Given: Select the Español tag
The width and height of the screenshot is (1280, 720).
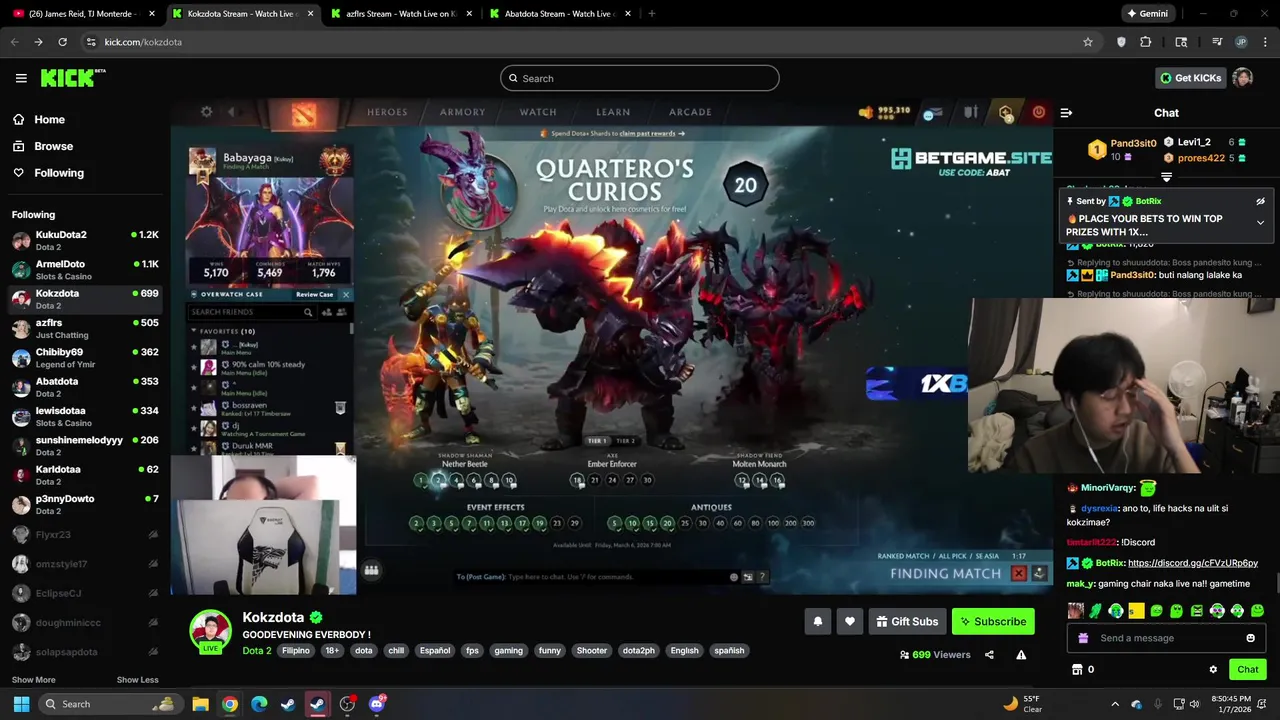Looking at the screenshot, I should [435, 650].
